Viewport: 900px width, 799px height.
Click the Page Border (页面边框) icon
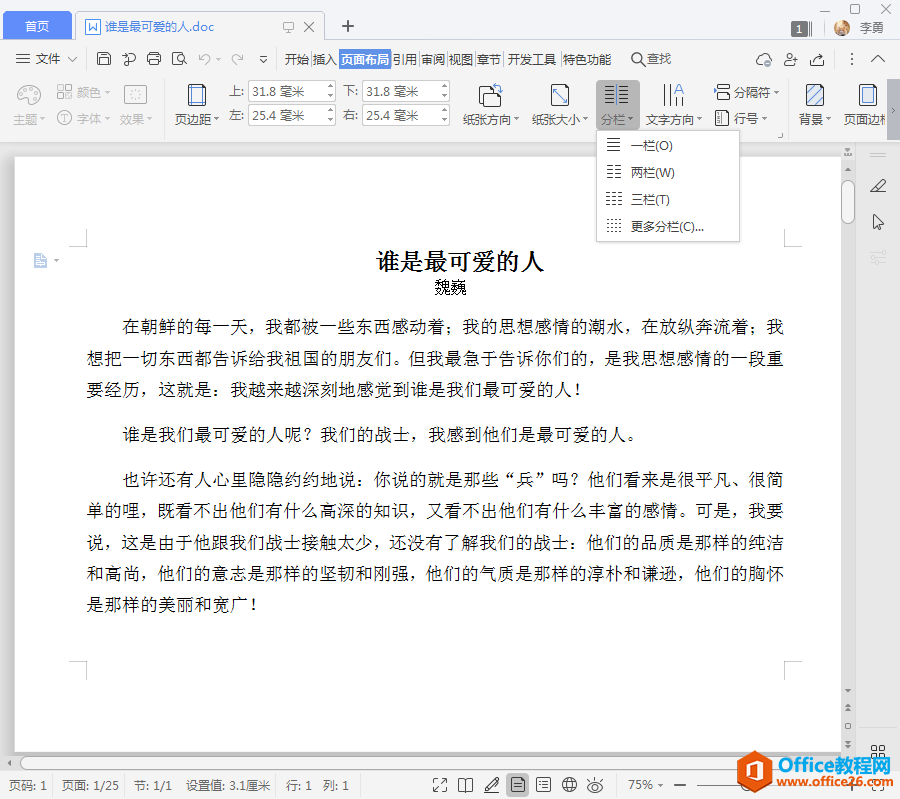pos(867,95)
